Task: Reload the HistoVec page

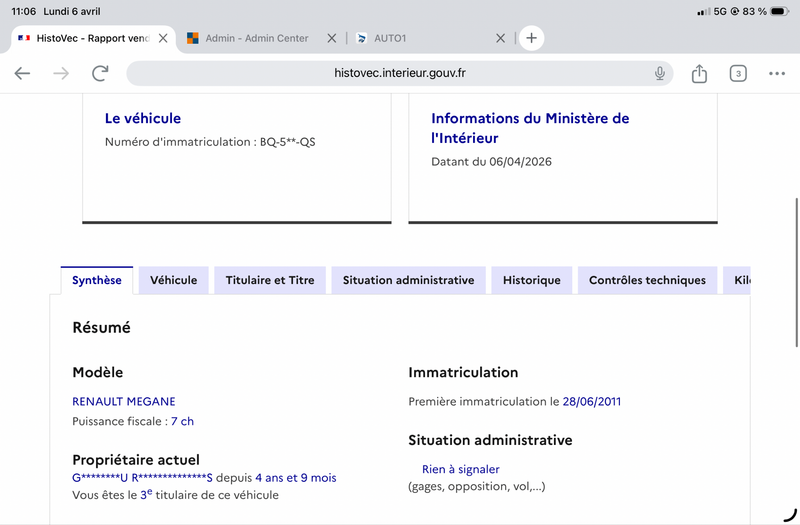Action: pyautogui.click(x=100, y=73)
